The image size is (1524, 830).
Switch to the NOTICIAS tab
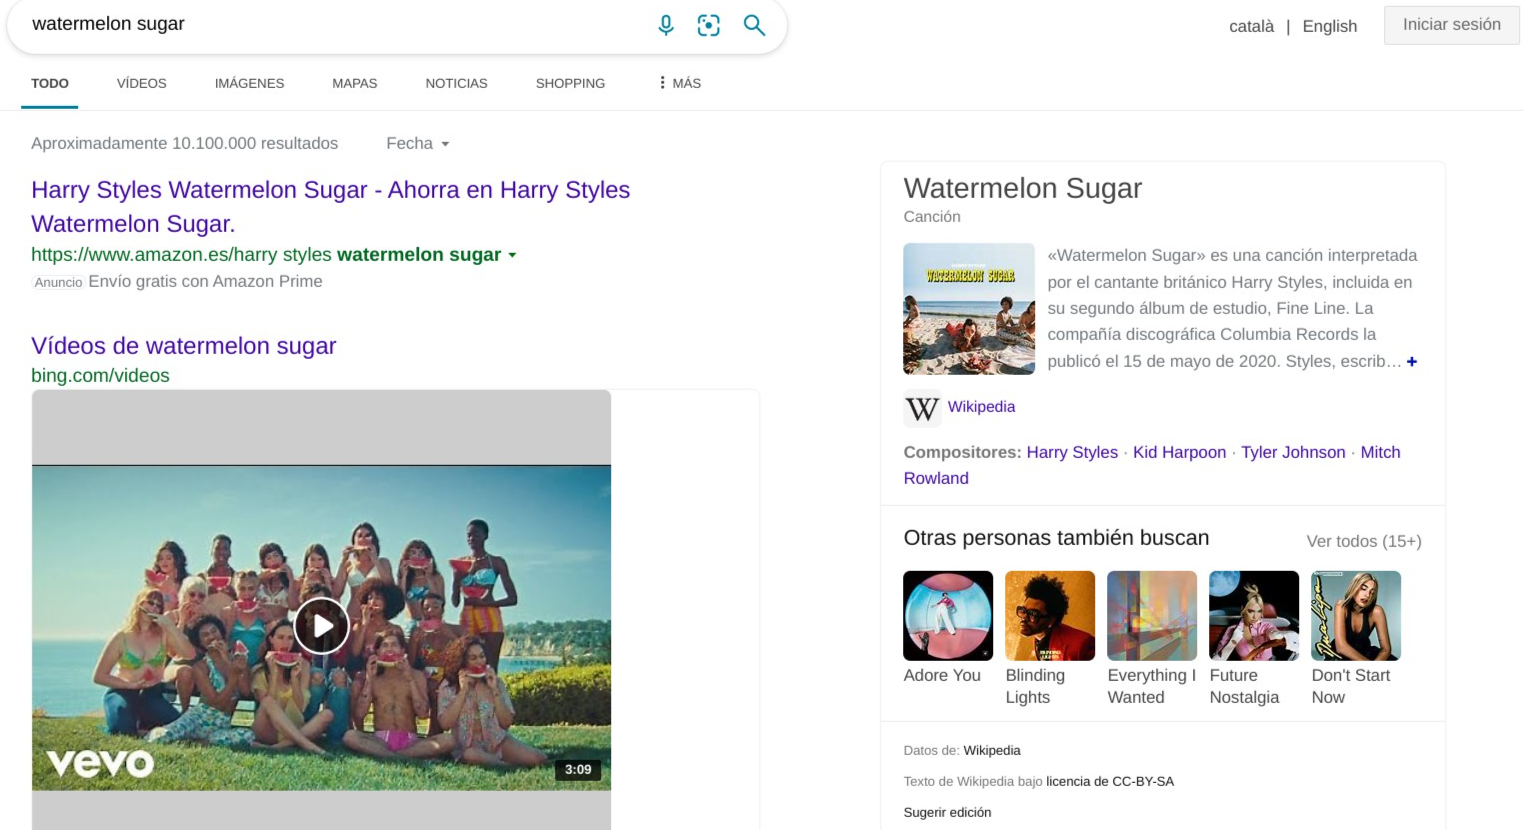[456, 83]
